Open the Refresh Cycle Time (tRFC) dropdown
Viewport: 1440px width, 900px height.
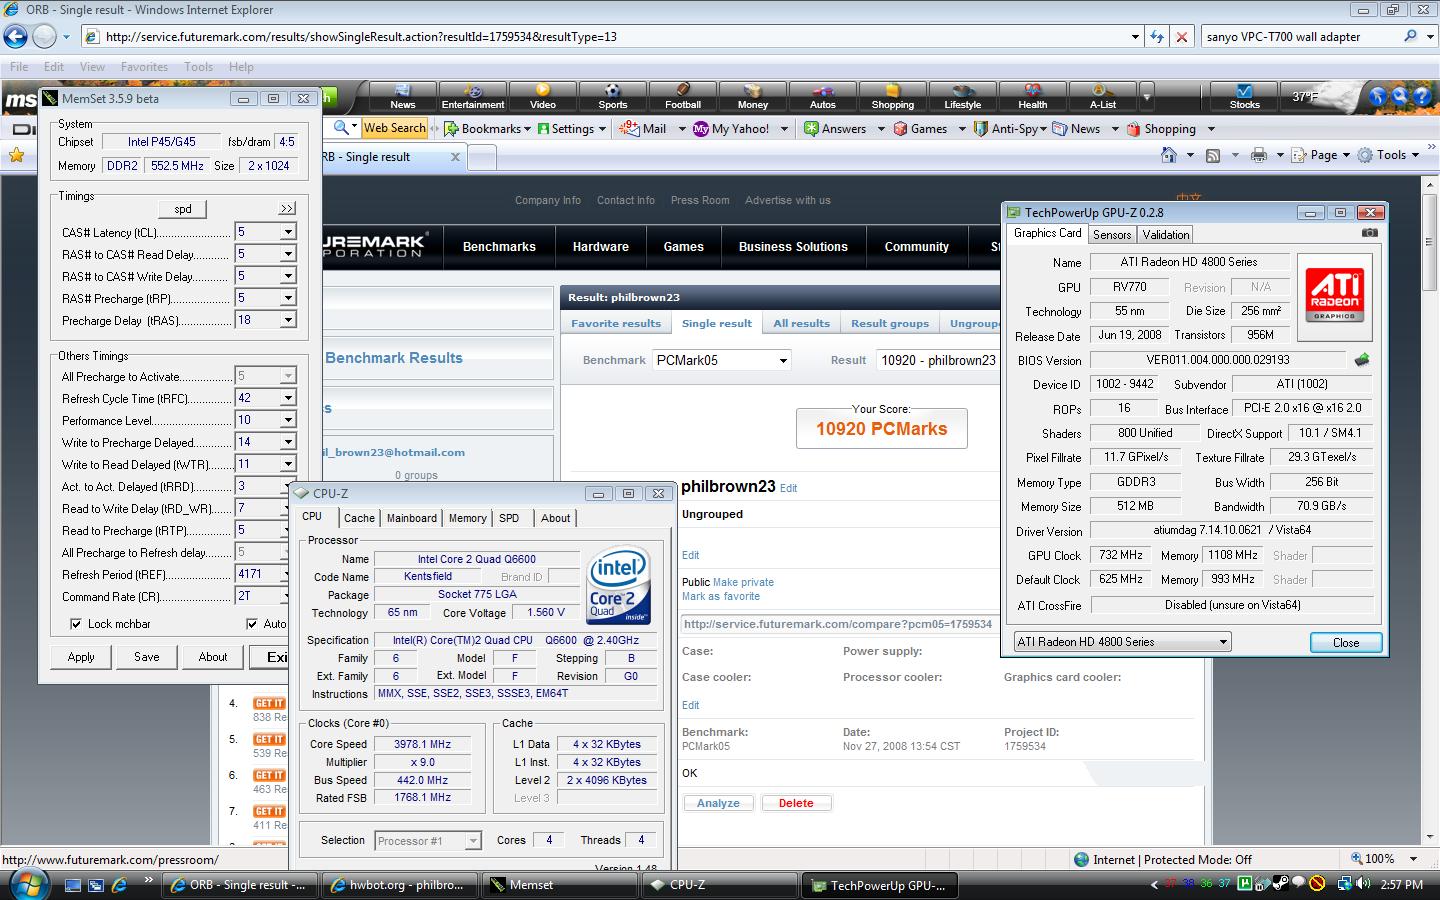pos(288,398)
